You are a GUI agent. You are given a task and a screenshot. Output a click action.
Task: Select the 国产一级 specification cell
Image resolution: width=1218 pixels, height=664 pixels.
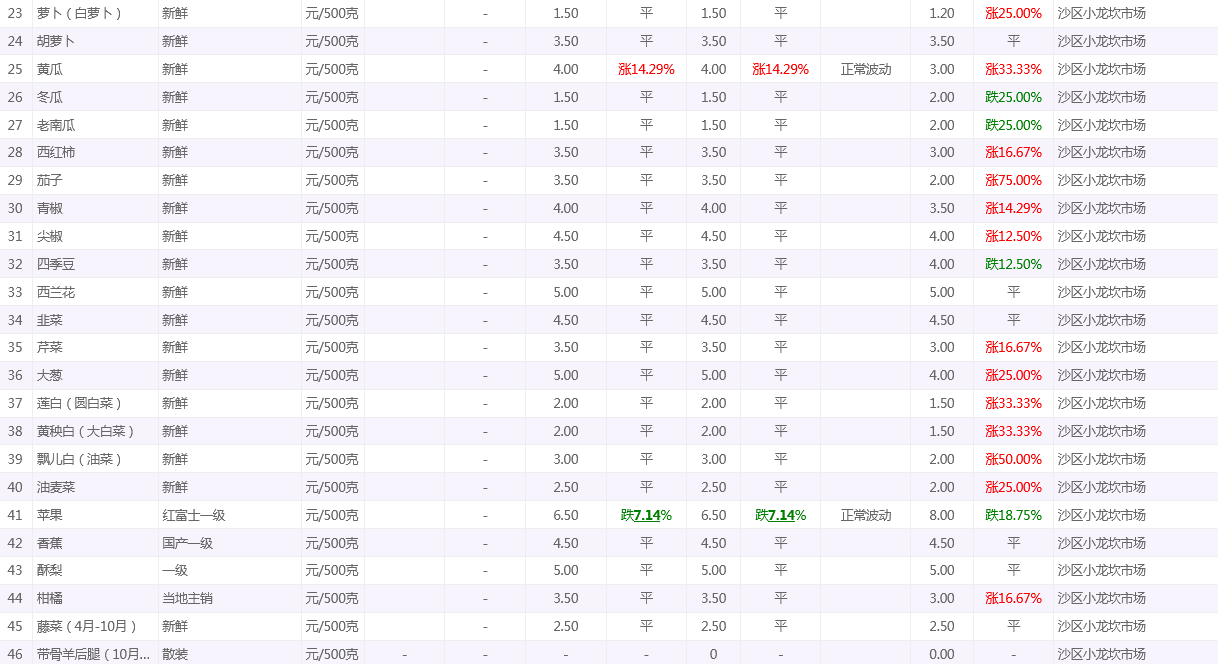[187, 543]
